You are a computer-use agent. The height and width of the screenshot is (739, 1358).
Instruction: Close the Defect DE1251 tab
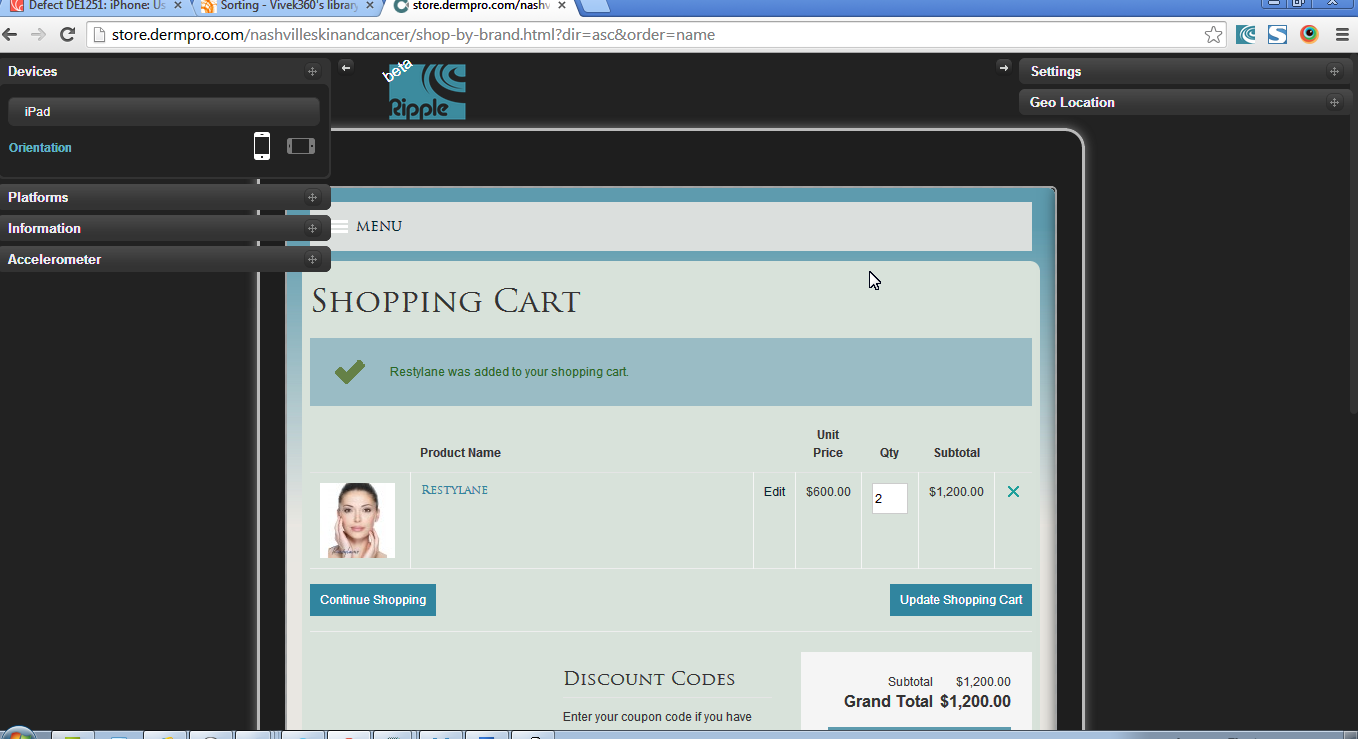click(178, 6)
